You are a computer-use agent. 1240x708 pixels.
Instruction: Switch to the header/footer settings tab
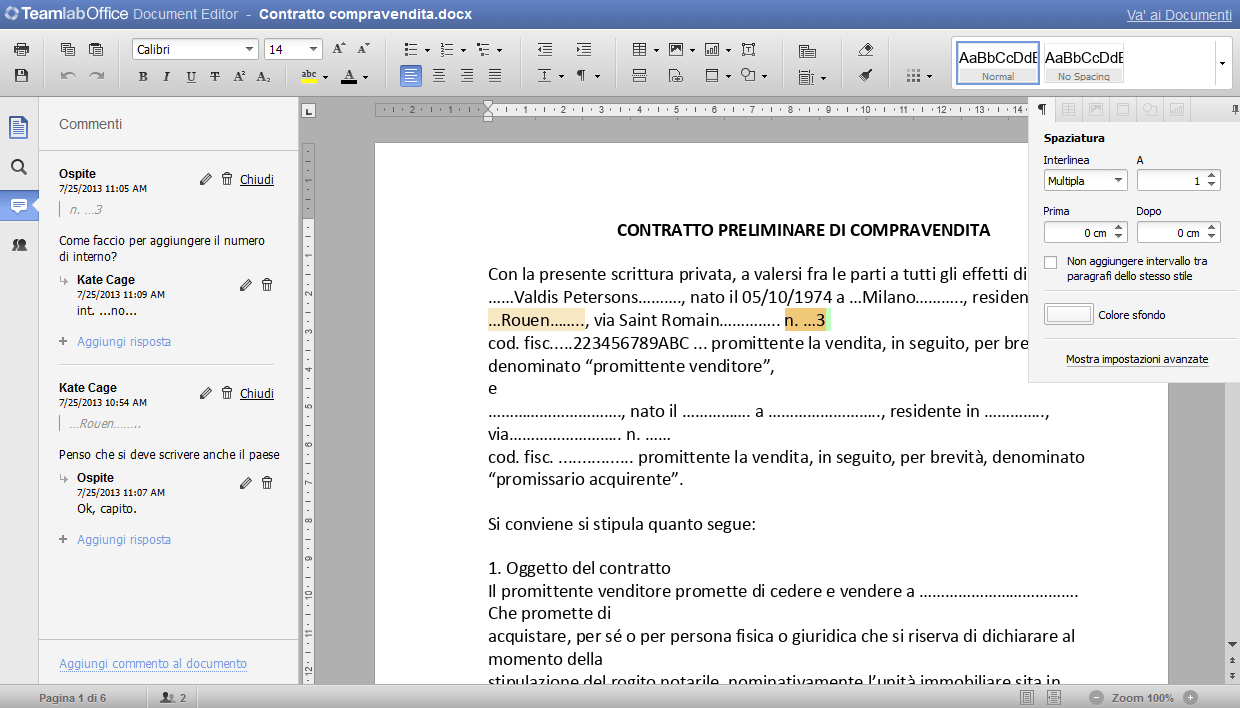coord(1123,108)
